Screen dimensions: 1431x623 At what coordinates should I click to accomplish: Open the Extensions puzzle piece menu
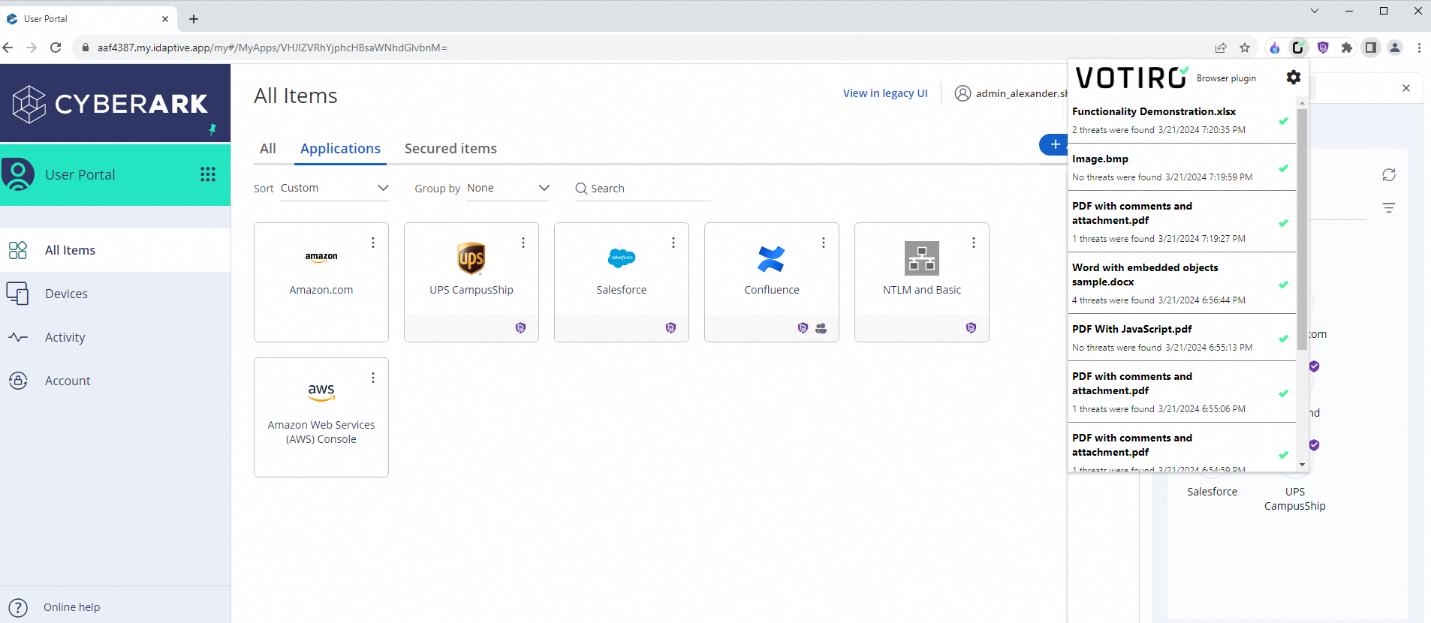[1347, 47]
